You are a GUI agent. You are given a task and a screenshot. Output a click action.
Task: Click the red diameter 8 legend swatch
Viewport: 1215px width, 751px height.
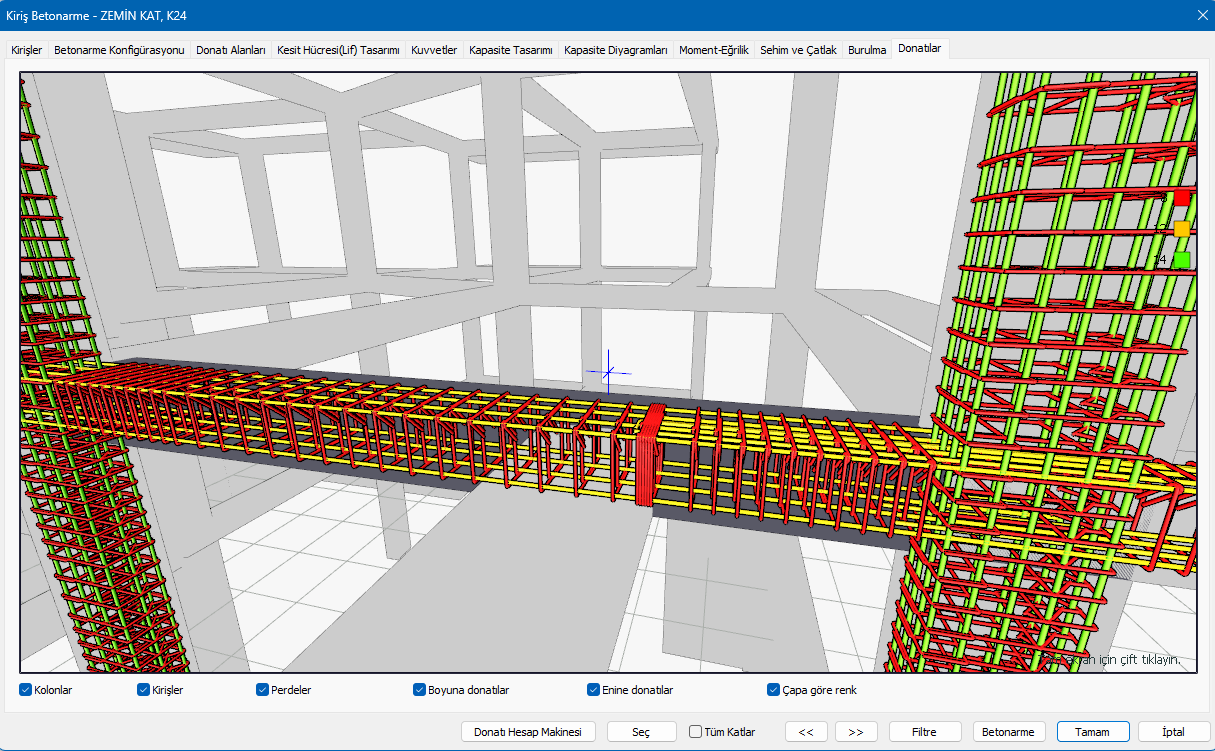pyautogui.click(x=1181, y=198)
